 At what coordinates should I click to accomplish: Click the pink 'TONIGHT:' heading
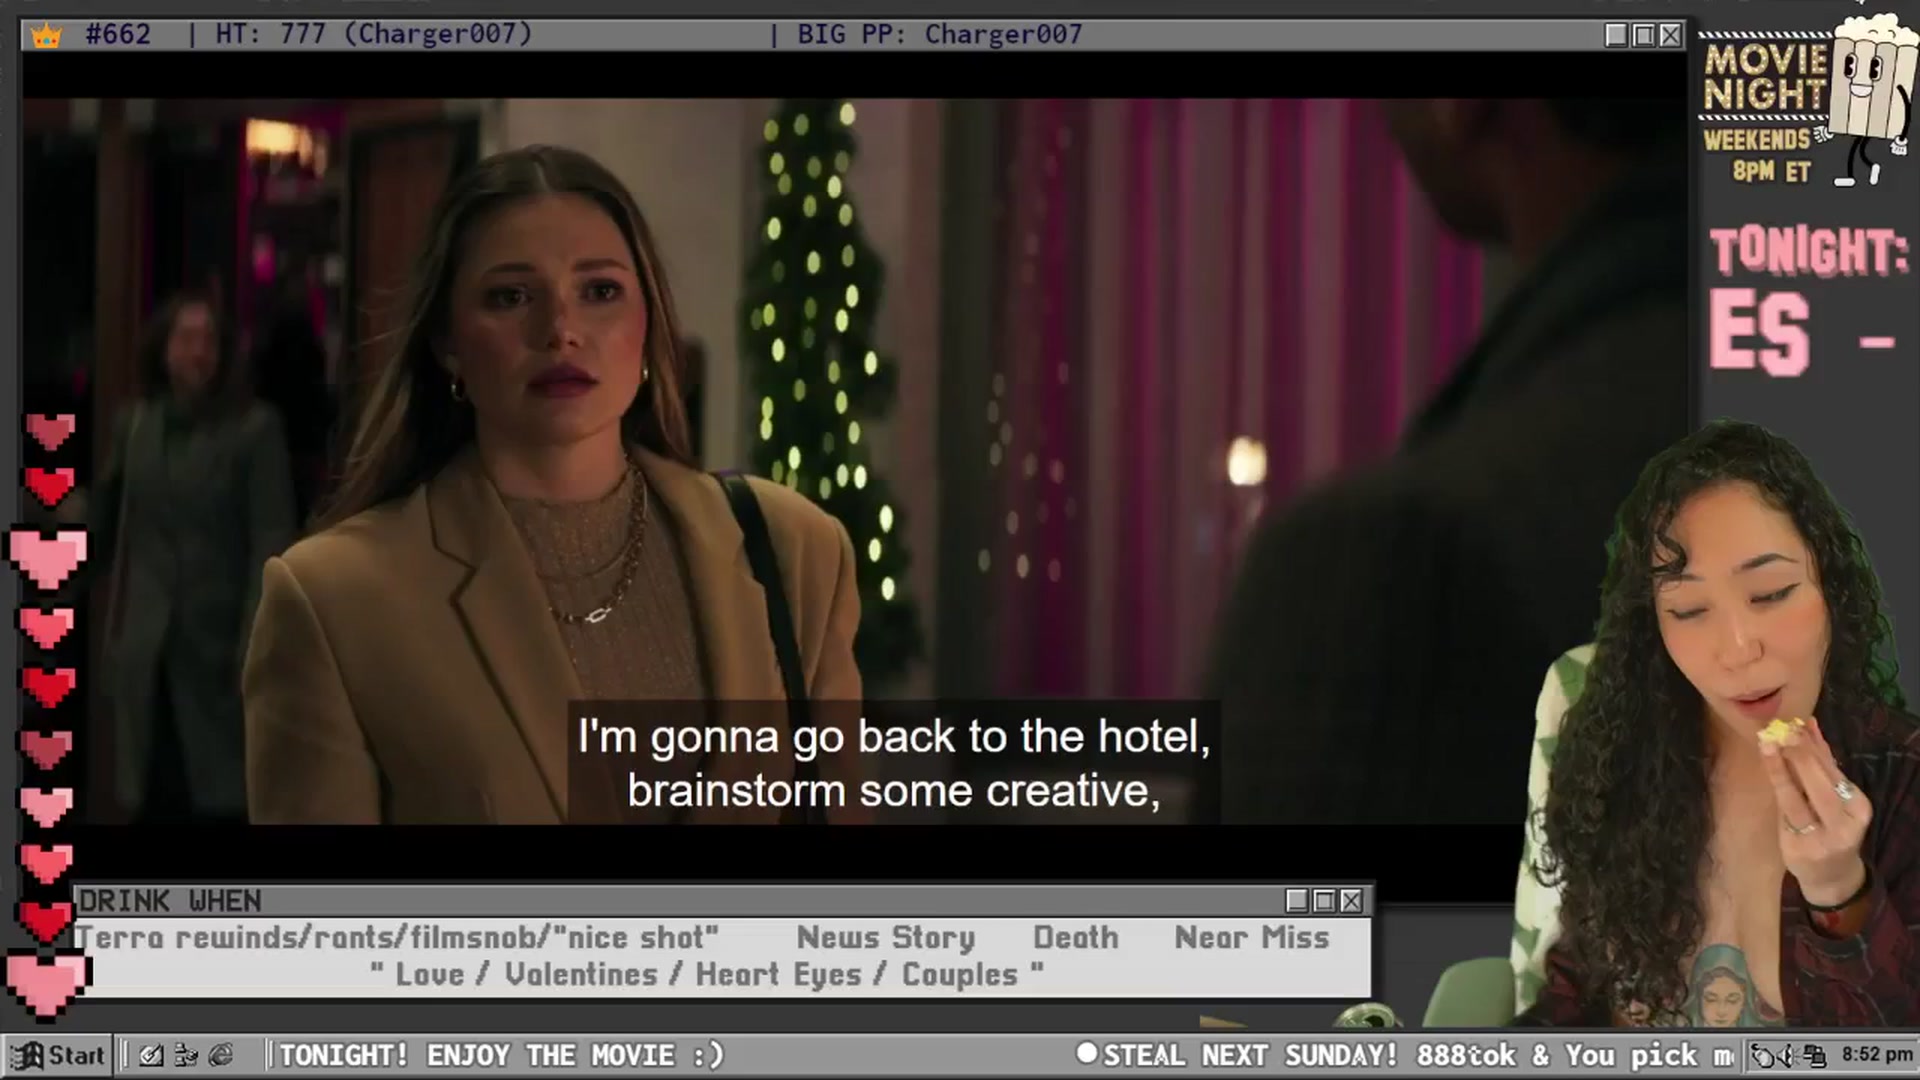click(x=1809, y=250)
